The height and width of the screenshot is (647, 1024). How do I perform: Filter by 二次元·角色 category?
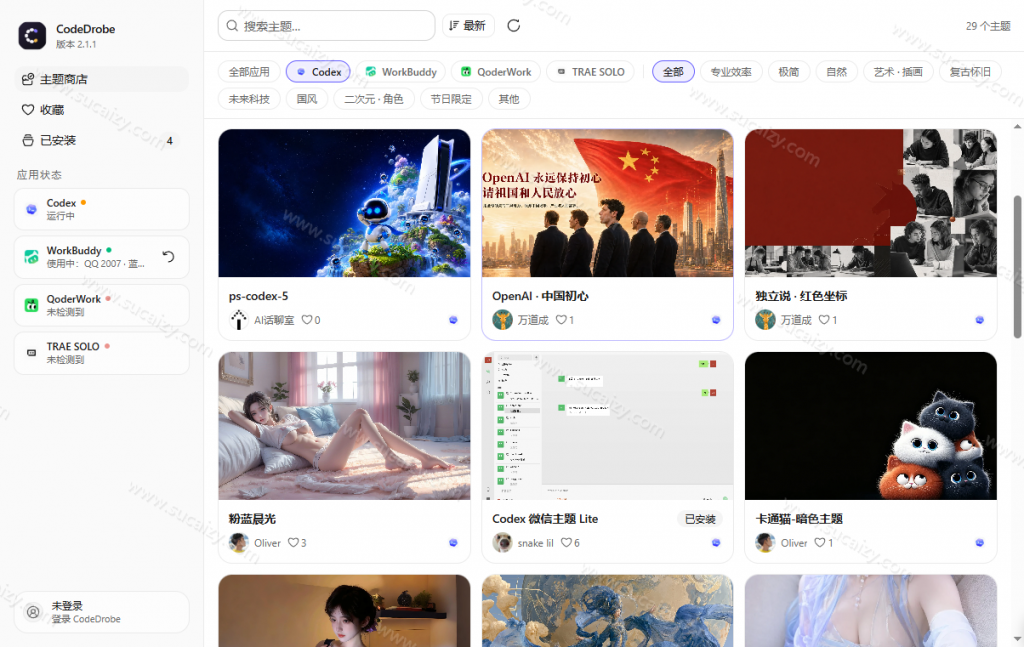pyautogui.click(x=374, y=99)
